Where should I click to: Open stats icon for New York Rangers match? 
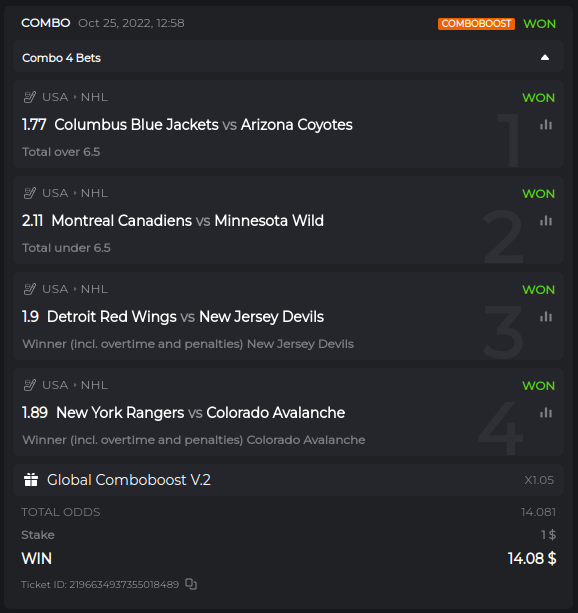[546, 413]
